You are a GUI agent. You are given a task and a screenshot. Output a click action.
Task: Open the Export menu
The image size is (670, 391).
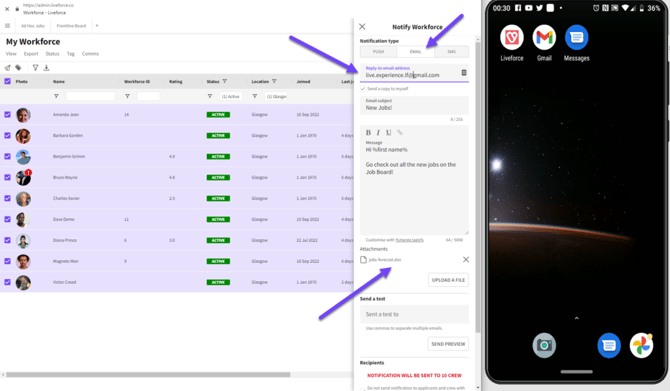pyautogui.click(x=31, y=54)
